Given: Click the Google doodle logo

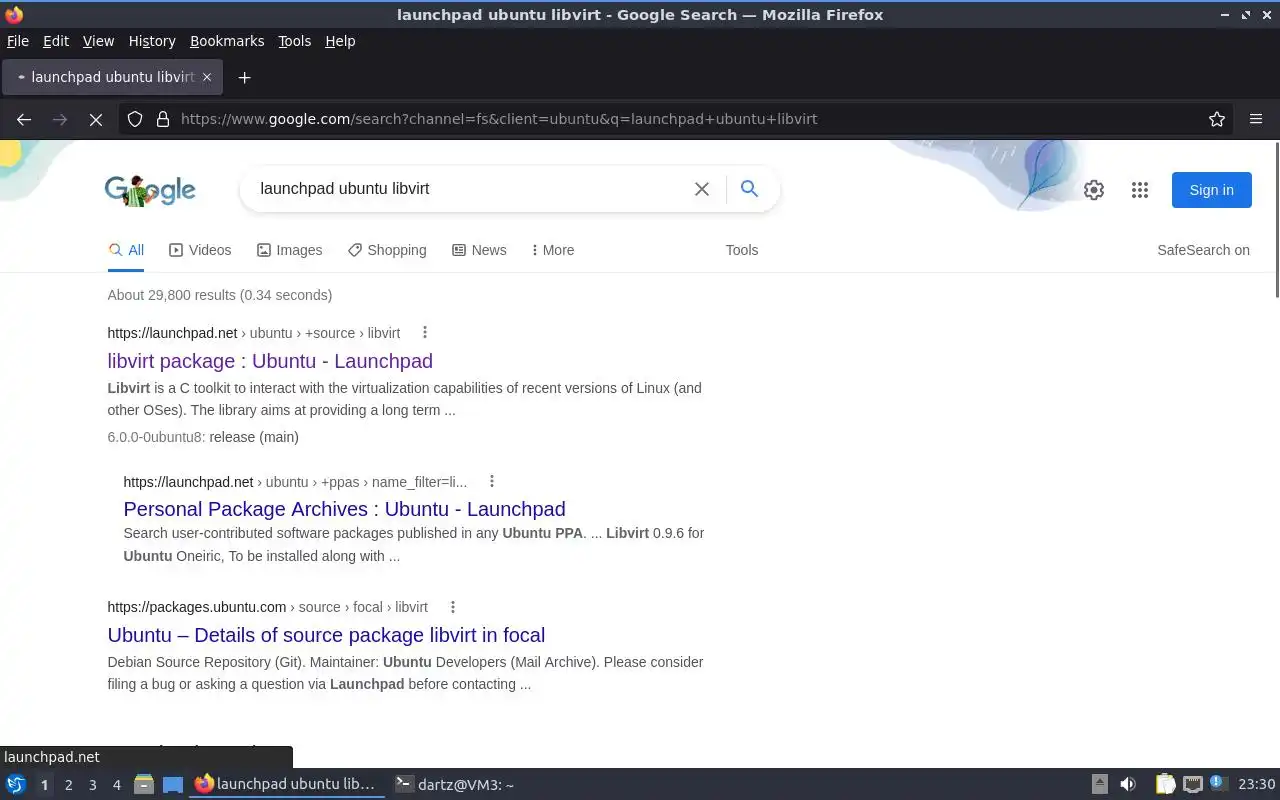Looking at the screenshot, I should (150, 190).
